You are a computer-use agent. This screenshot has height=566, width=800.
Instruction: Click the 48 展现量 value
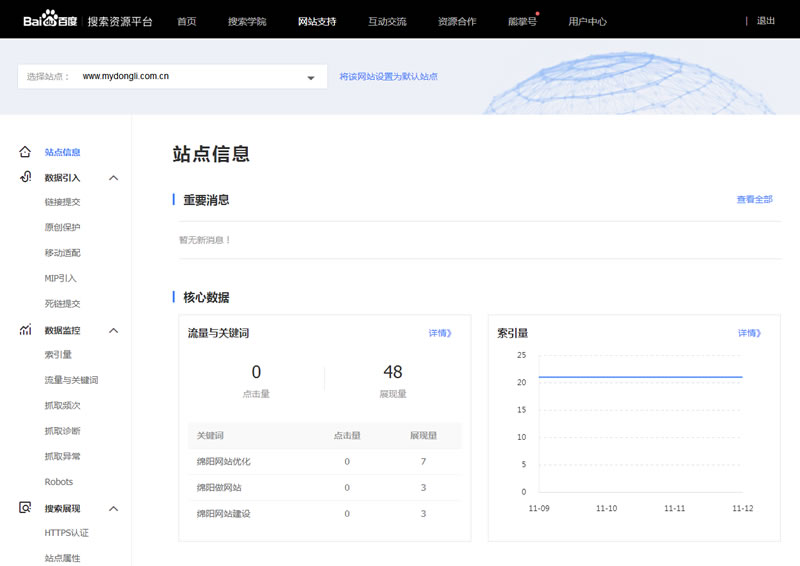[x=393, y=372]
